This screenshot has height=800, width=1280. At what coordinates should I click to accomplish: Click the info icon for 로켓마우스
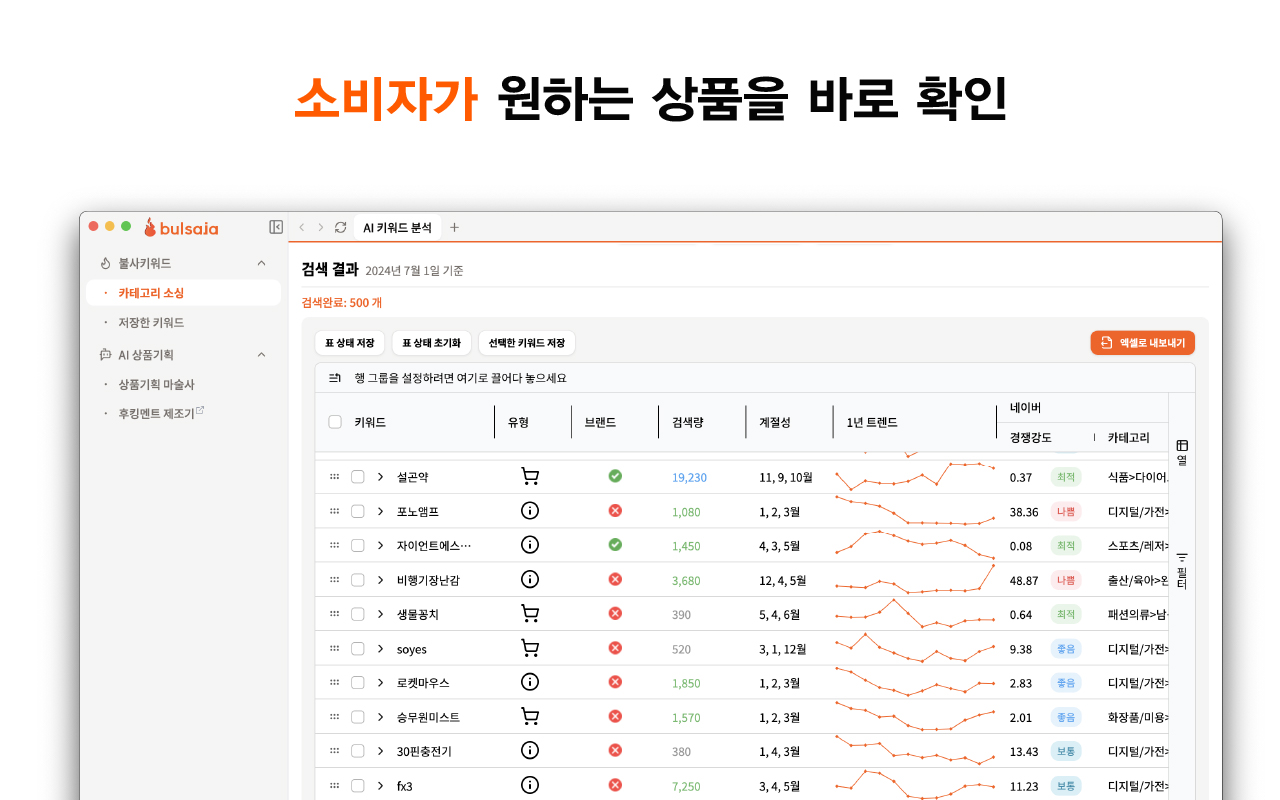(x=530, y=682)
